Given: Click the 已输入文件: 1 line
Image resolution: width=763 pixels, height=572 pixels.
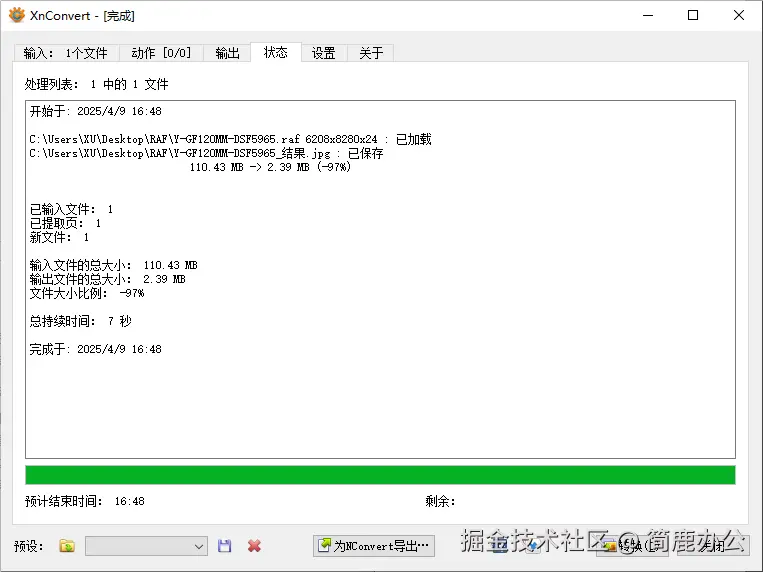Looking at the screenshot, I should point(71,209).
